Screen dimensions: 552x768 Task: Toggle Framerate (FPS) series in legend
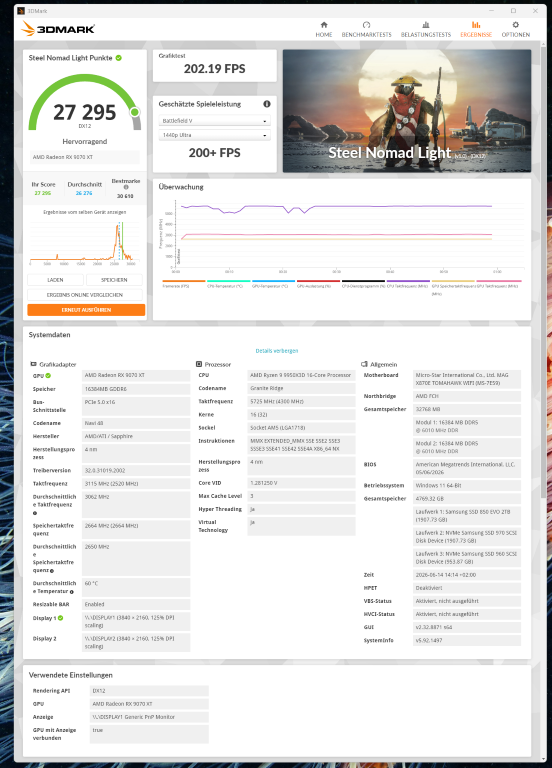coord(184,284)
